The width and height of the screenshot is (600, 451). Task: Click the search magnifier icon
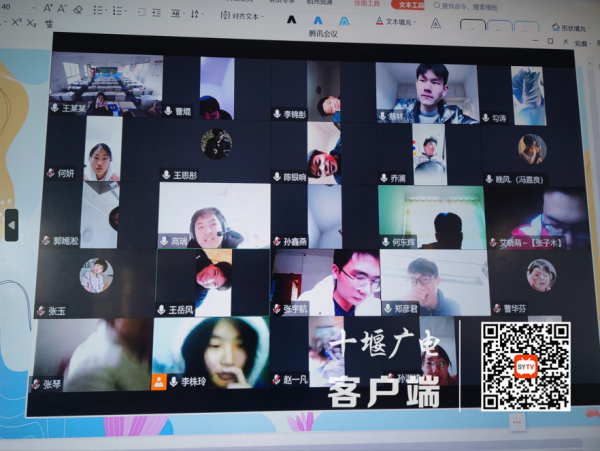click(x=437, y=6)
